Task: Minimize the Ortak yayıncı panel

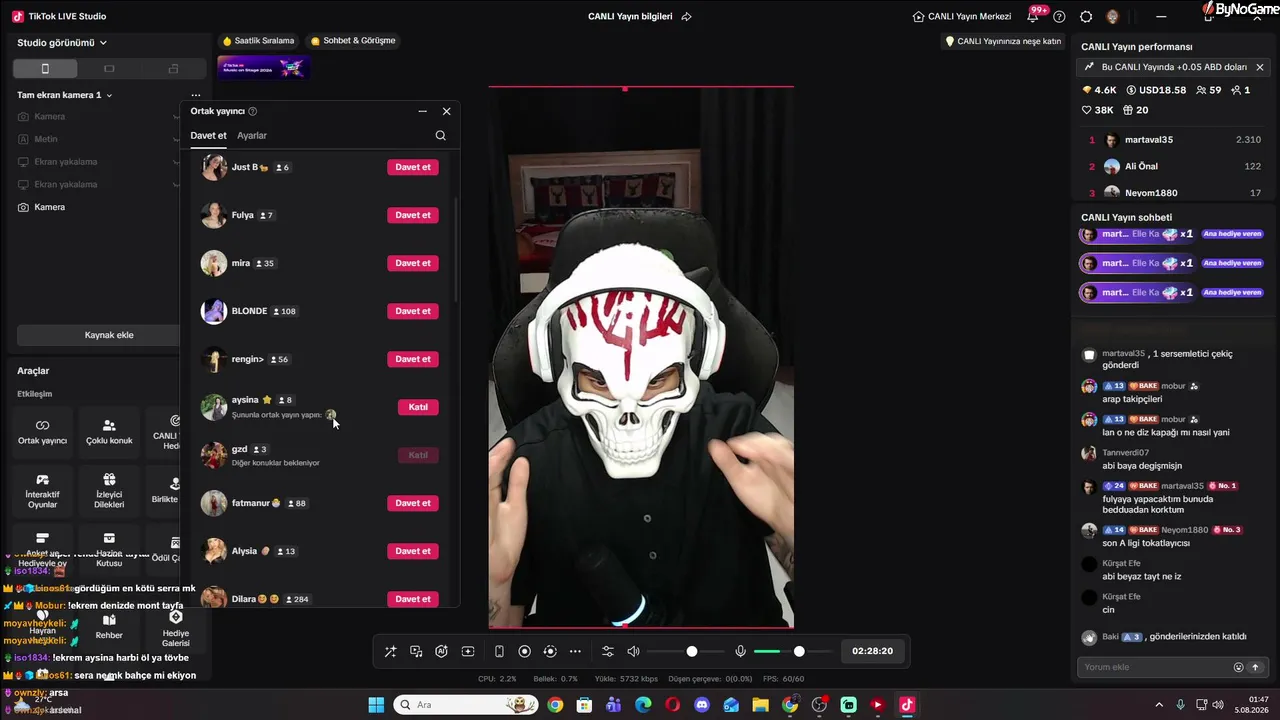Action: click(423, 111)
